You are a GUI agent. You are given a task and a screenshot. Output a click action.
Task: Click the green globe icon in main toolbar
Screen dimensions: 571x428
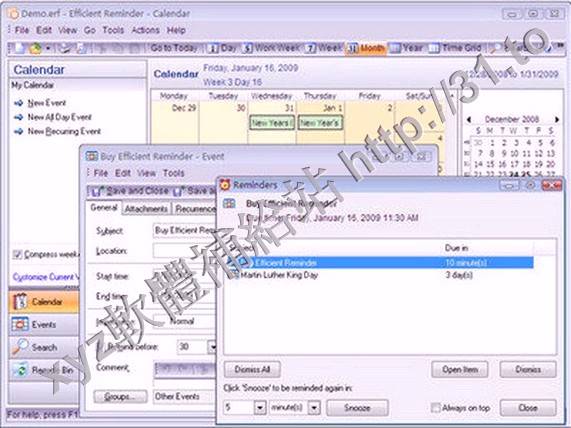[x=35, y=48]
